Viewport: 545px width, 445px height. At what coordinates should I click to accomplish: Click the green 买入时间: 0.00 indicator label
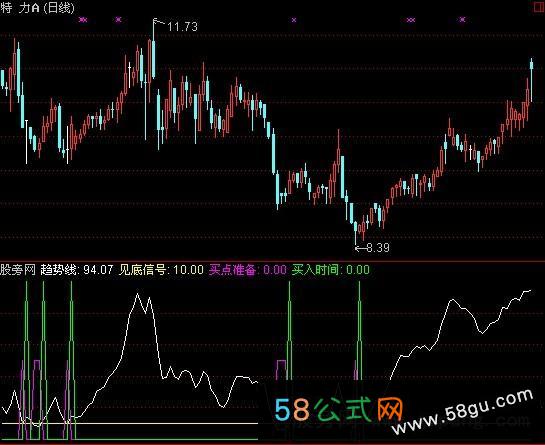[x=331, y=270]
